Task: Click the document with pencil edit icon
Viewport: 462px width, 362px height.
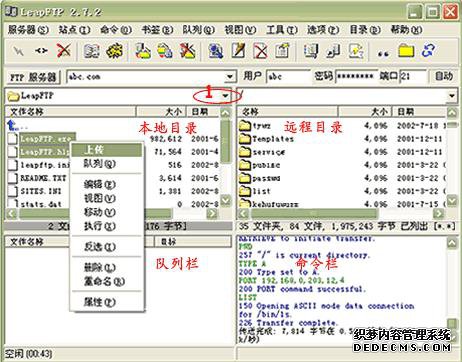Action: [x=238, y=51]
